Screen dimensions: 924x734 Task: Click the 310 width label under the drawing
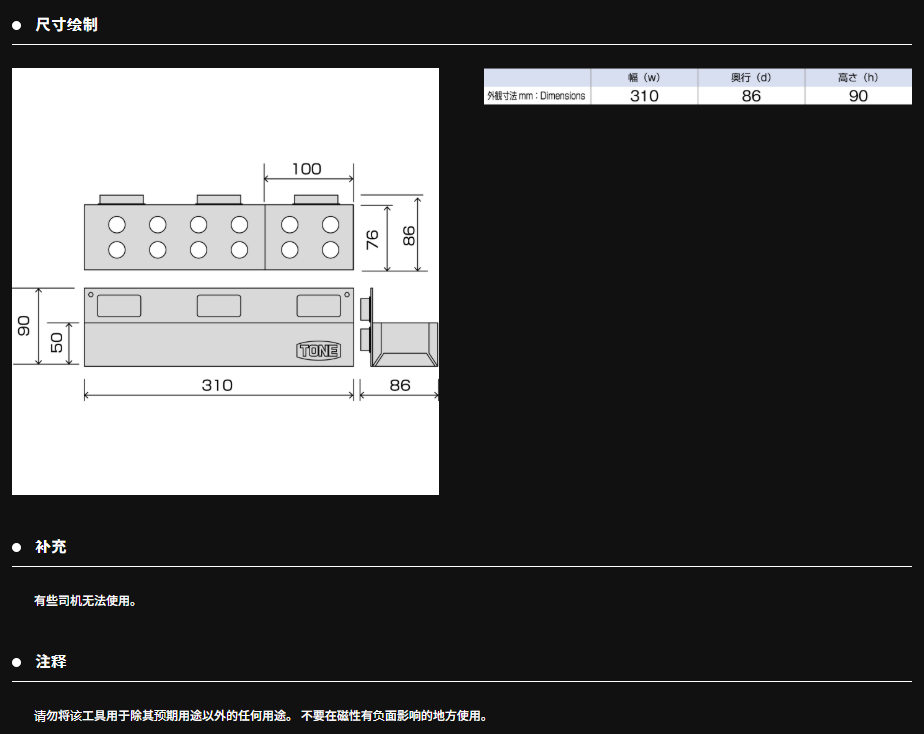click(217, 385)
